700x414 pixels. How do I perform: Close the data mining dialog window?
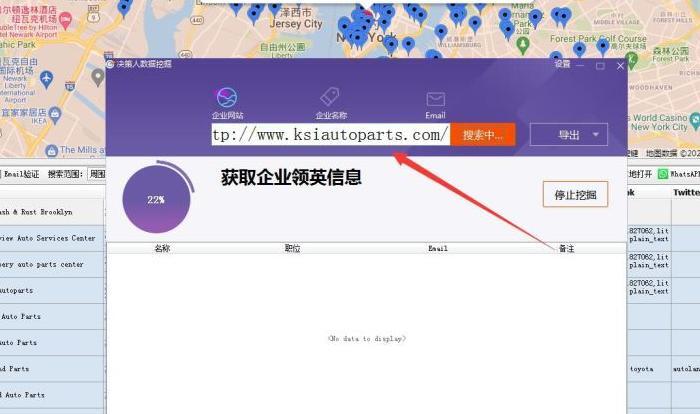point(620,66)
